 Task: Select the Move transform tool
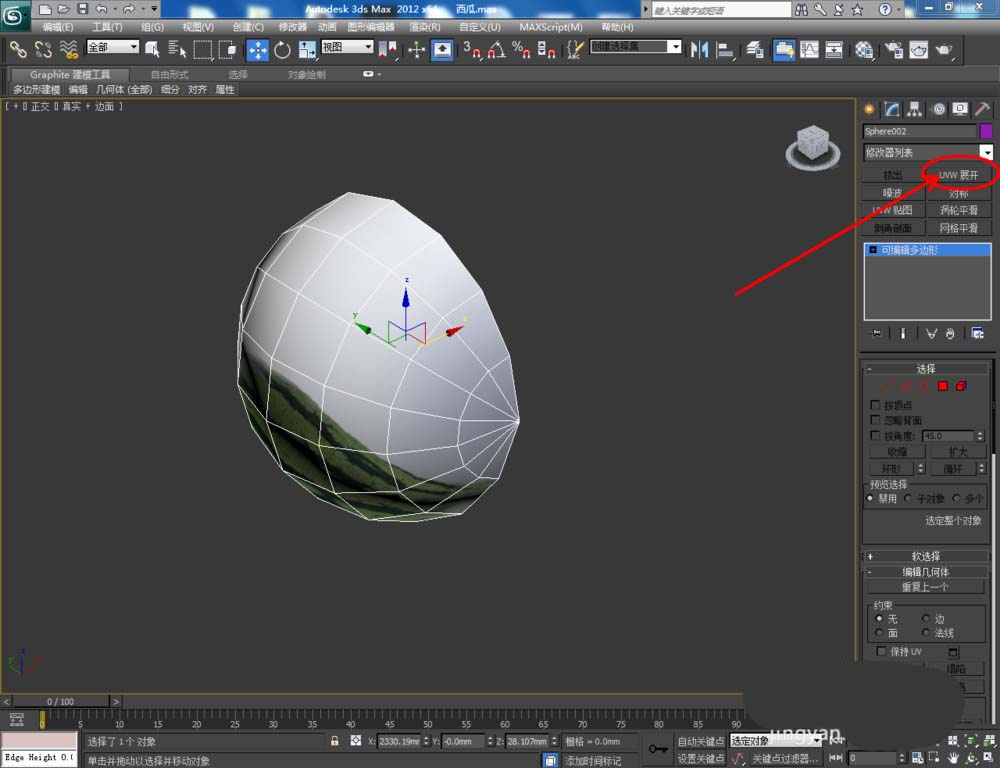257,49
